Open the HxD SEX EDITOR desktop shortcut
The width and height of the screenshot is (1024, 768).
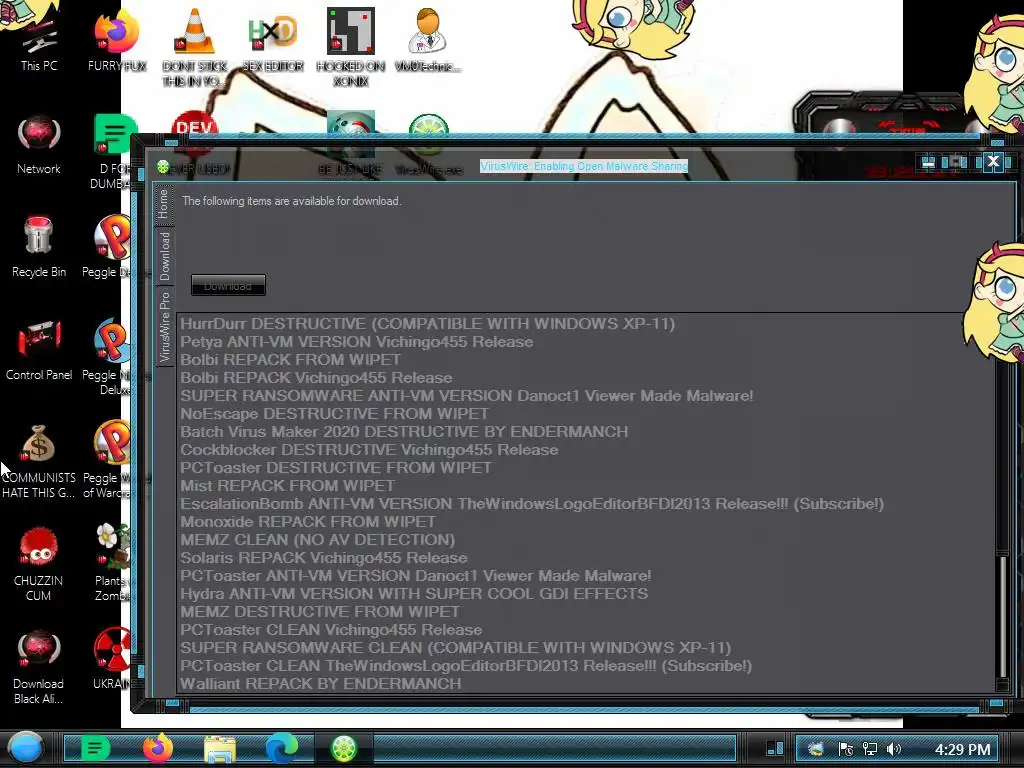(273, 42)
